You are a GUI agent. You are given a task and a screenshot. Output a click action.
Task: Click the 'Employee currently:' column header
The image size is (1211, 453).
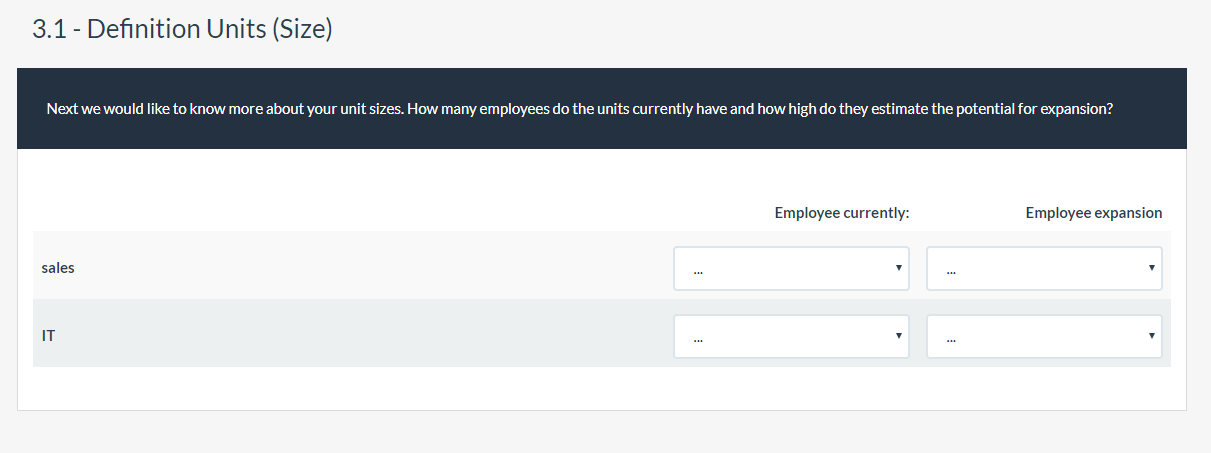tap(841, 213)
